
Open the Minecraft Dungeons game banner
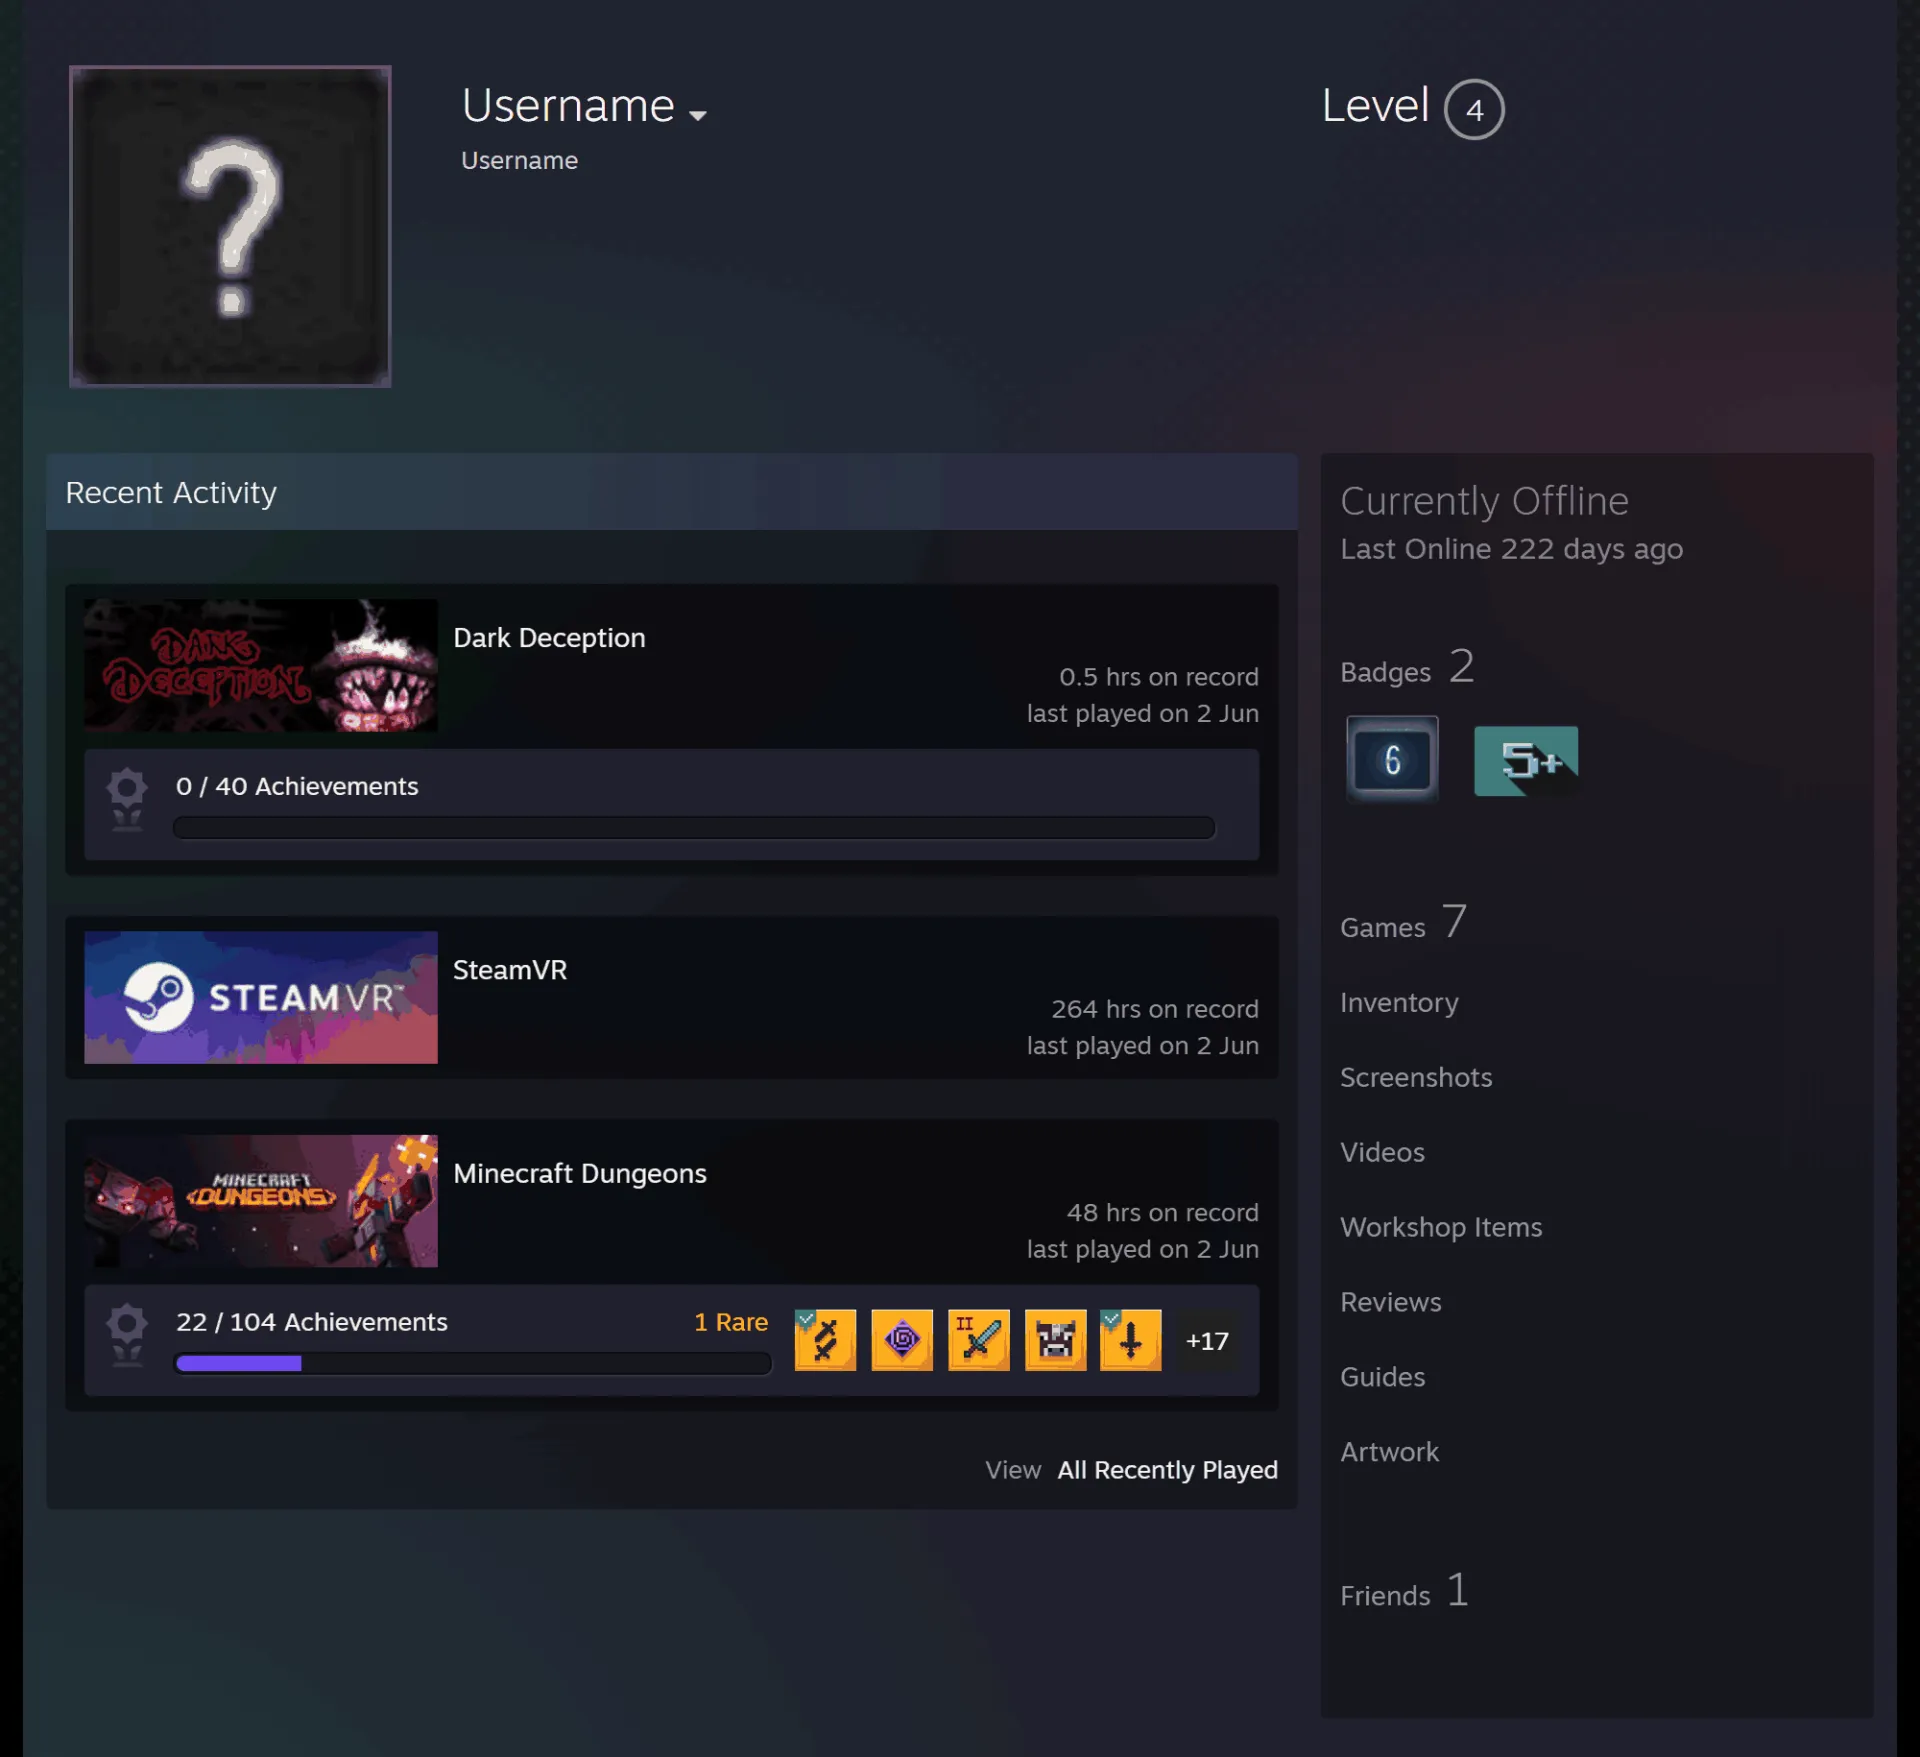coord(261,1200)
